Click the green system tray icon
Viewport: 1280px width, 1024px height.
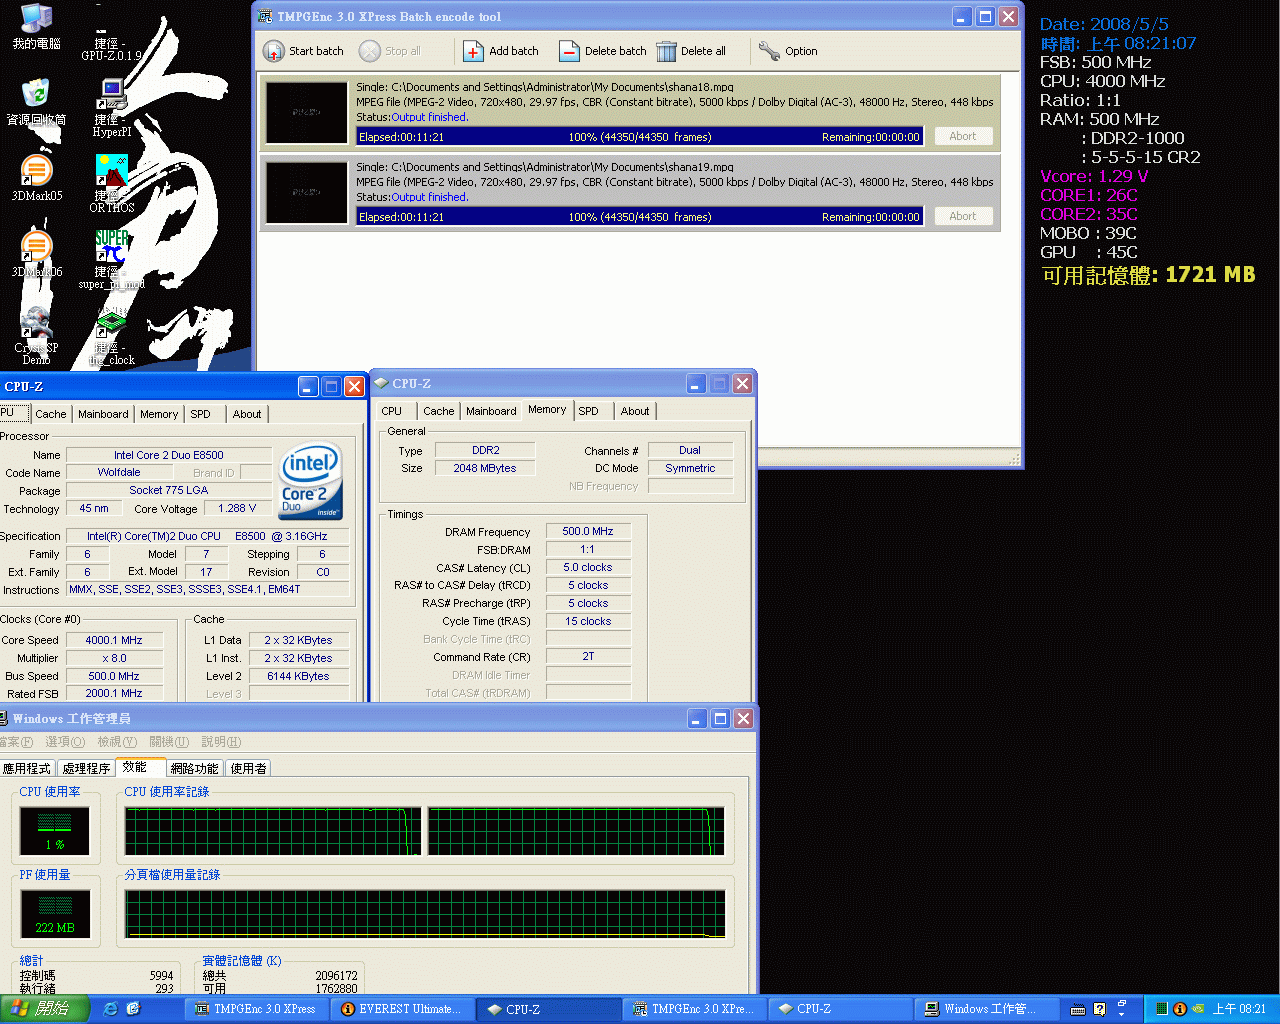[1161, 1009]
